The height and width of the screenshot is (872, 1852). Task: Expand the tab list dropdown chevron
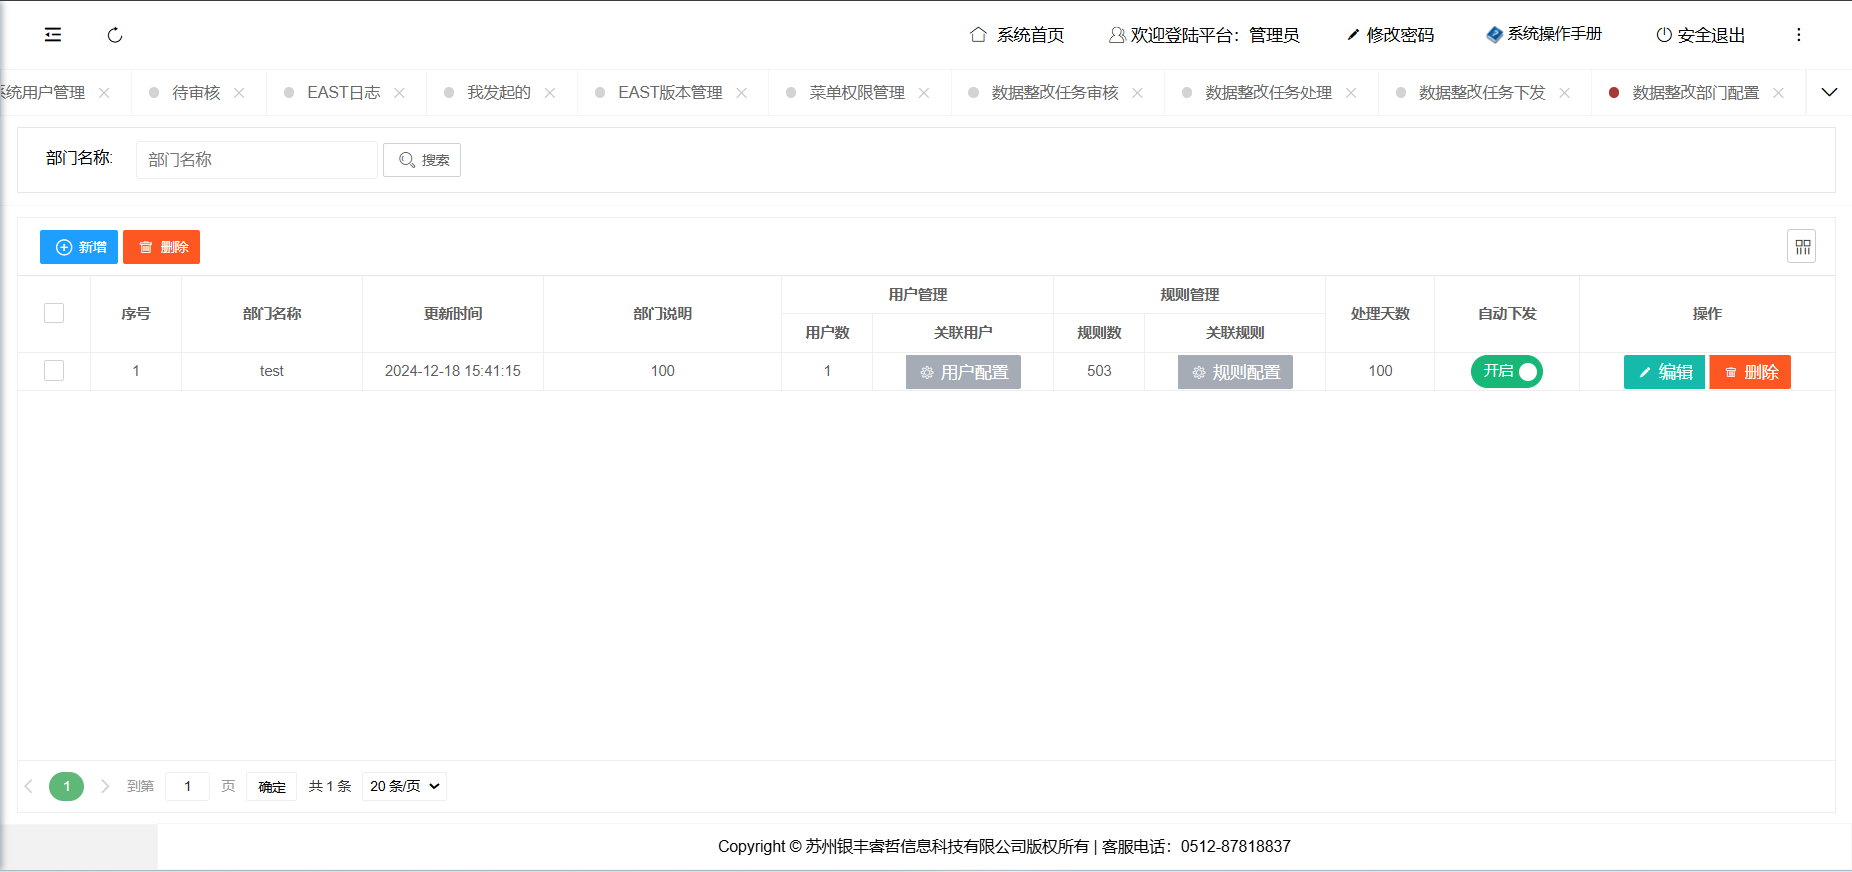1829,92
